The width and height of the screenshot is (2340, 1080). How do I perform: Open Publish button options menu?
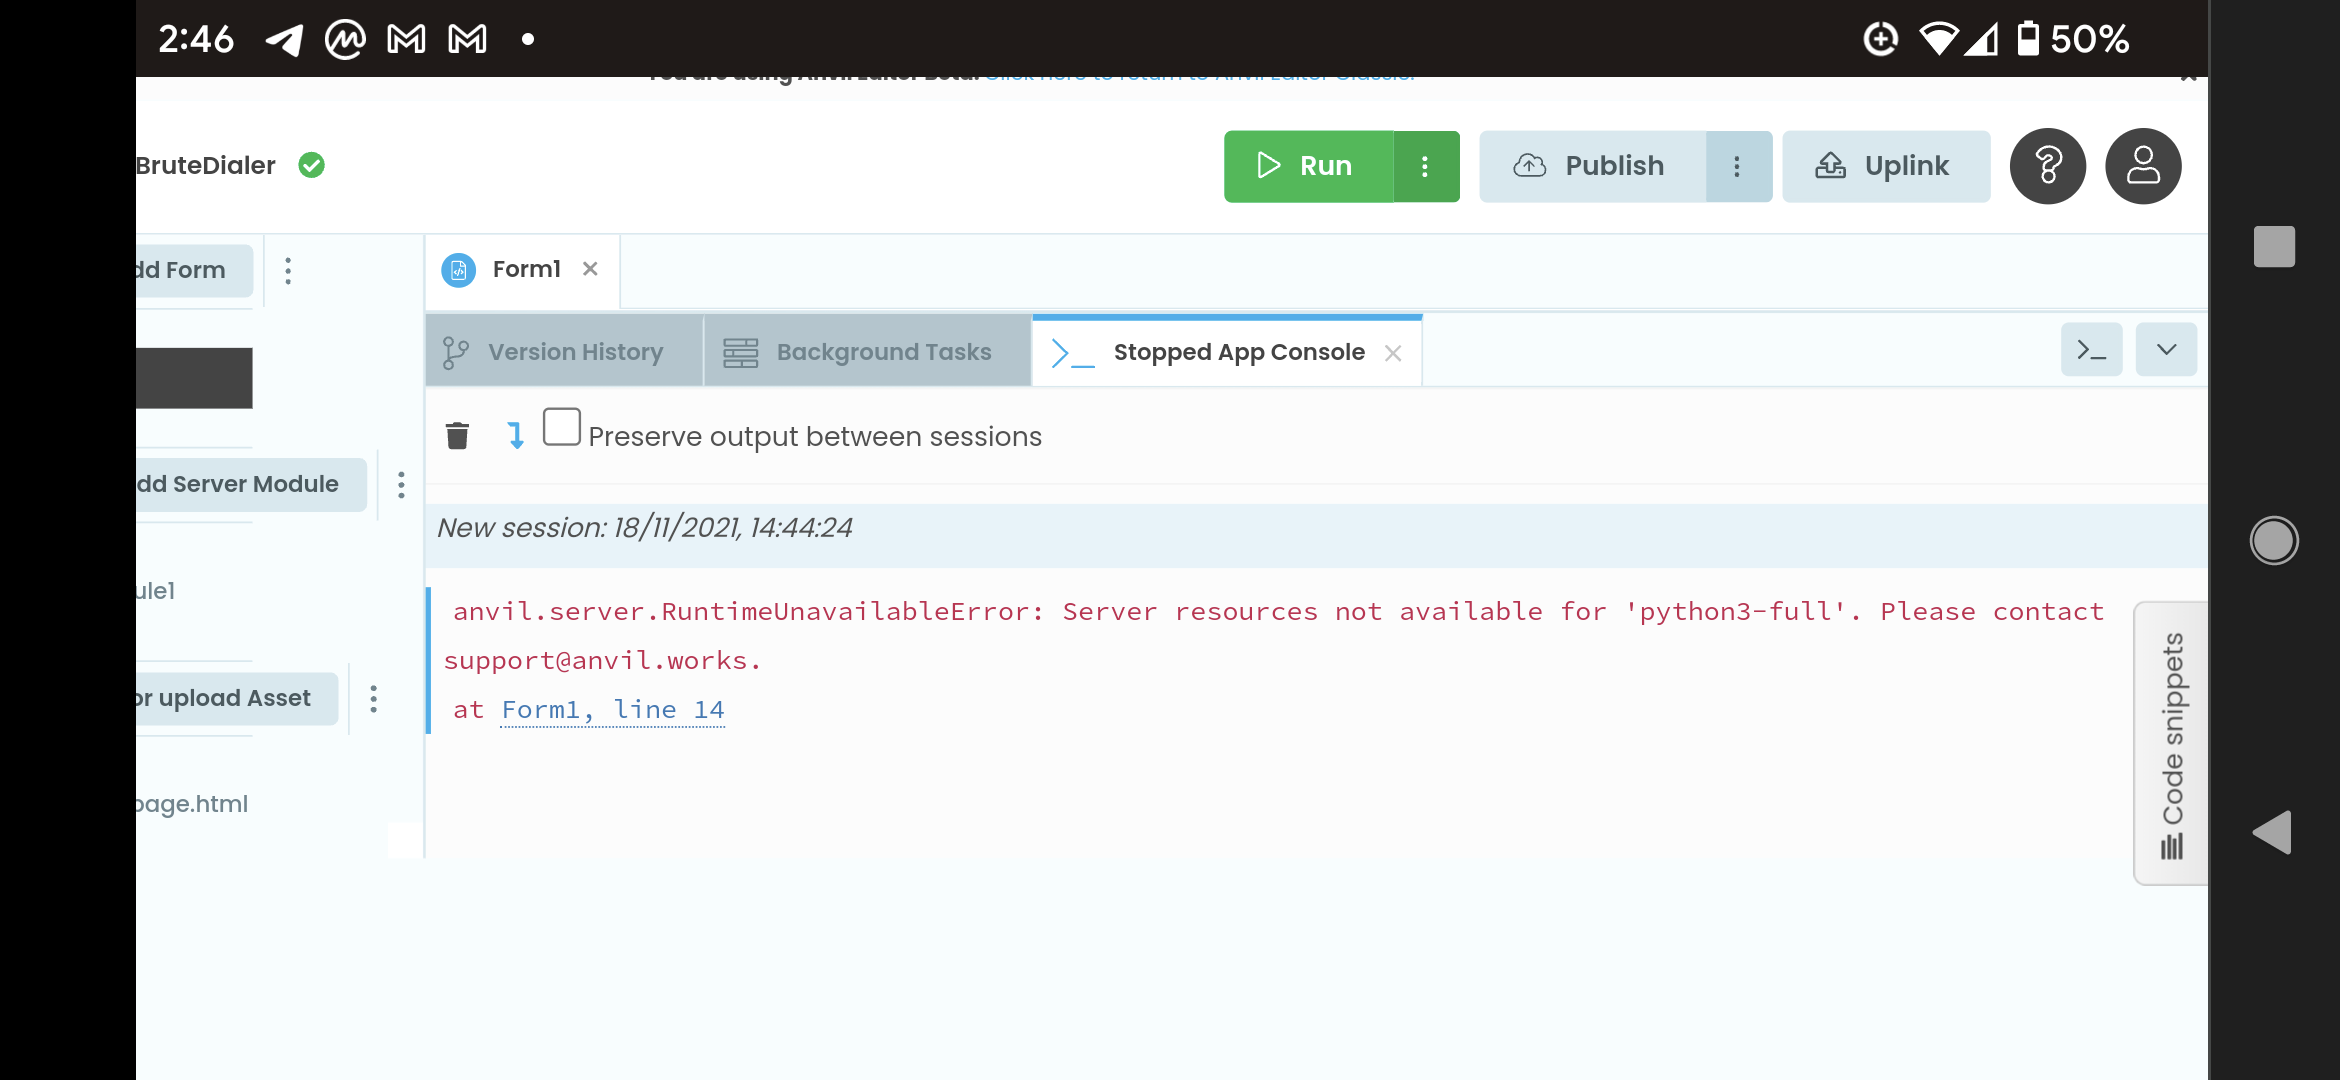point(1737,167)
